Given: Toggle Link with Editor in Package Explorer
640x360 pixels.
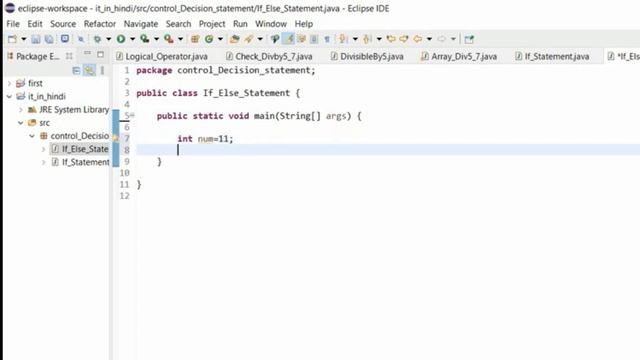Looking at the screenshot, I should click(x=89, y=71).
